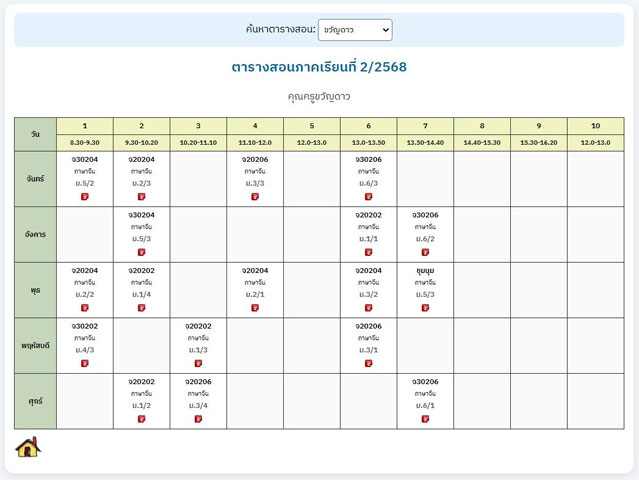Click red icon in Monday period 1 ม.5/2
The width and height of the screenshot is (639, 480).
click(85, 197)
